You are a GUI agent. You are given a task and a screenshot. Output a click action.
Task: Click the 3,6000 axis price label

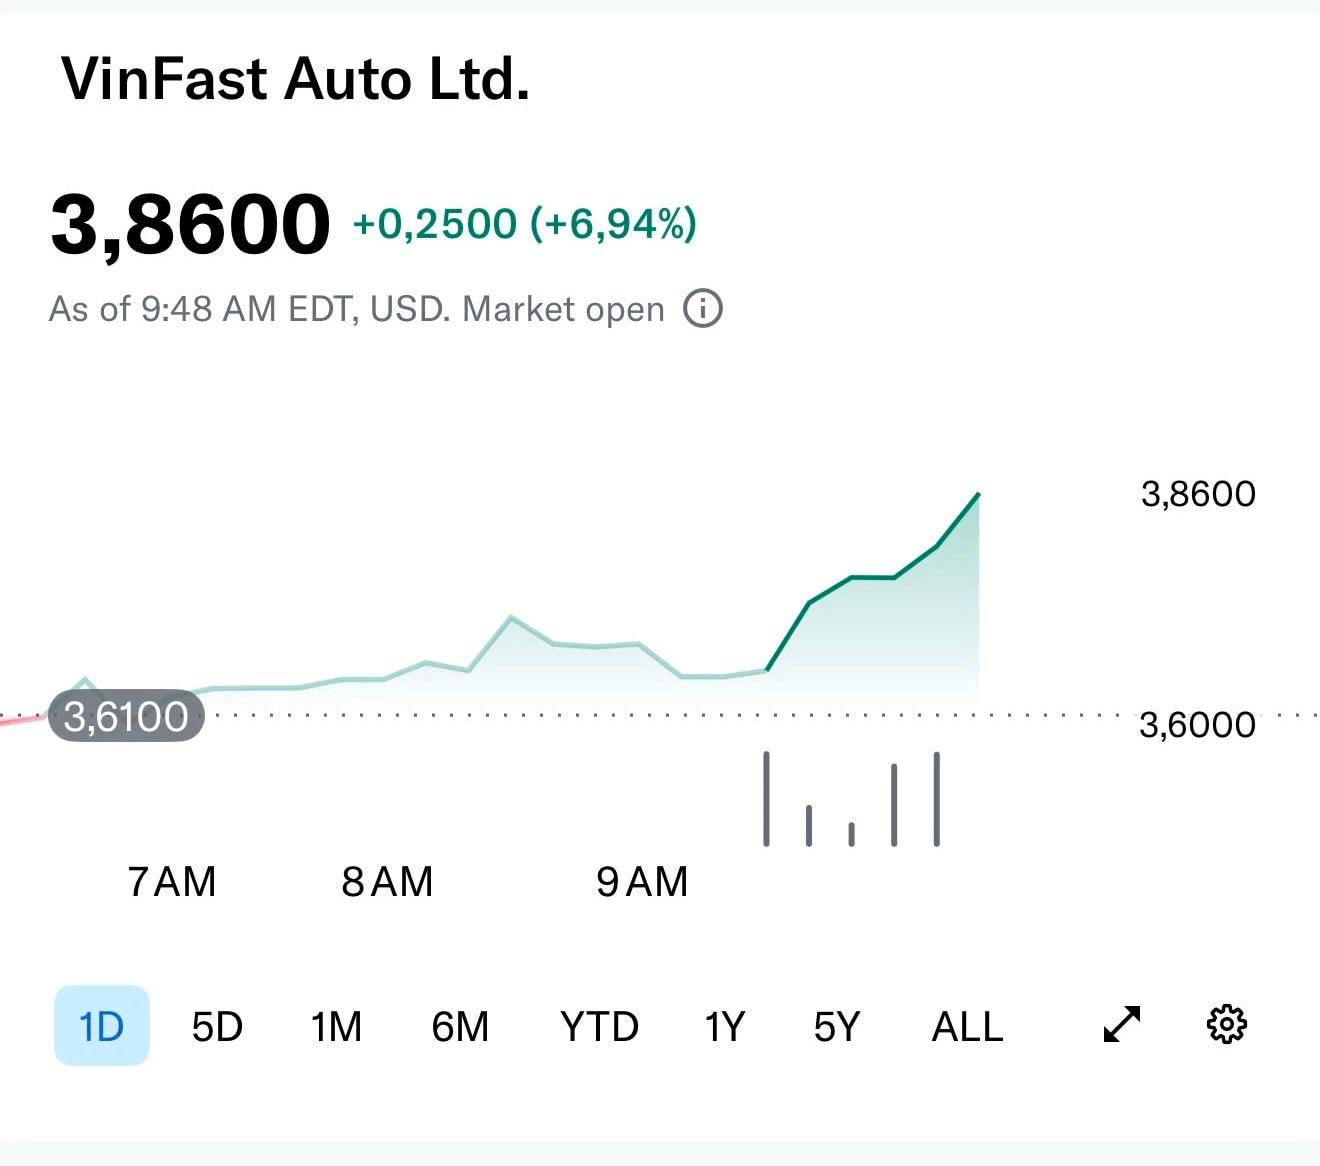pos(1198,724)
